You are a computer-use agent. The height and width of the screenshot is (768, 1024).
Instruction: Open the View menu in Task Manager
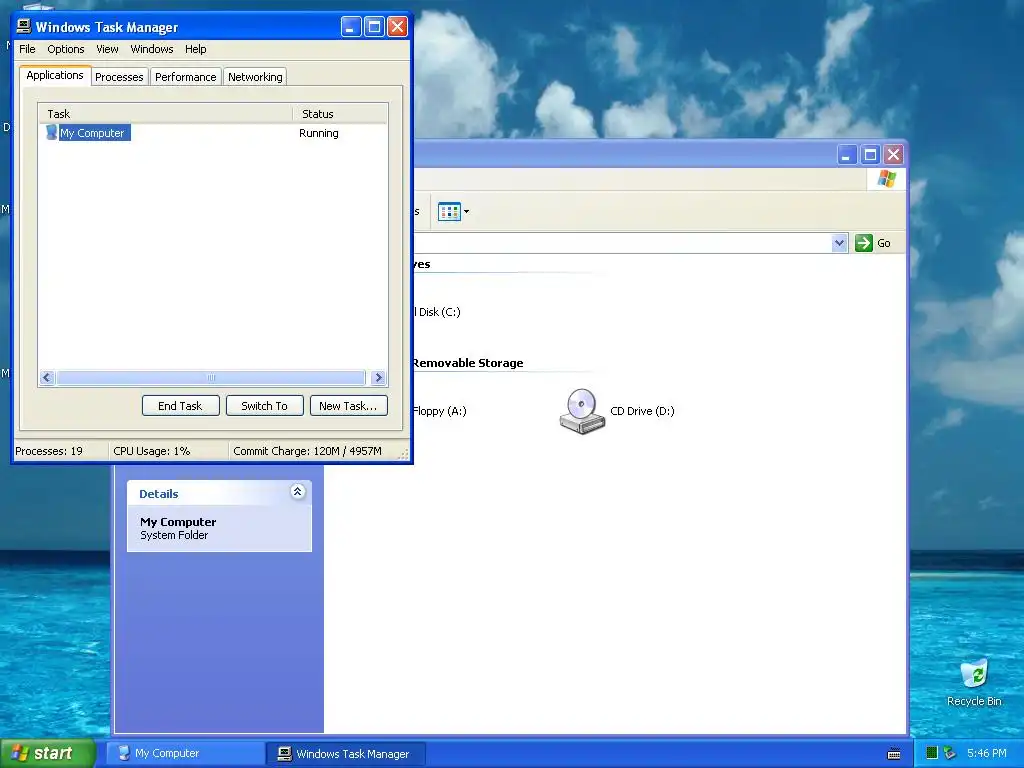[107, 49]
